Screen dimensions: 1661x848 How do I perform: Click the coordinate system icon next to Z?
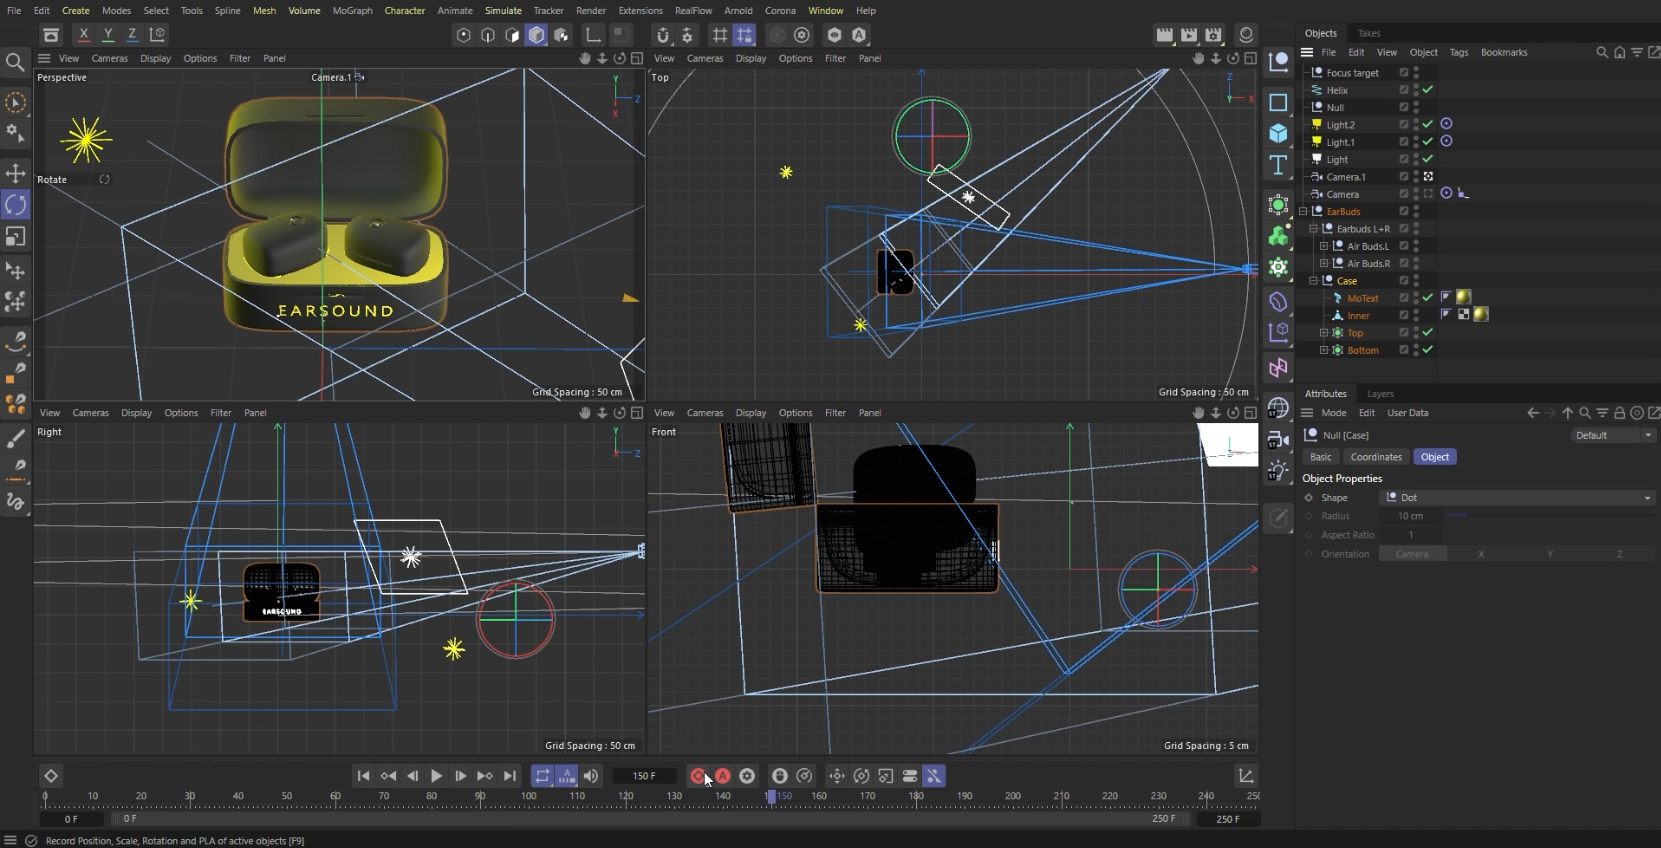tap(157, 34)
